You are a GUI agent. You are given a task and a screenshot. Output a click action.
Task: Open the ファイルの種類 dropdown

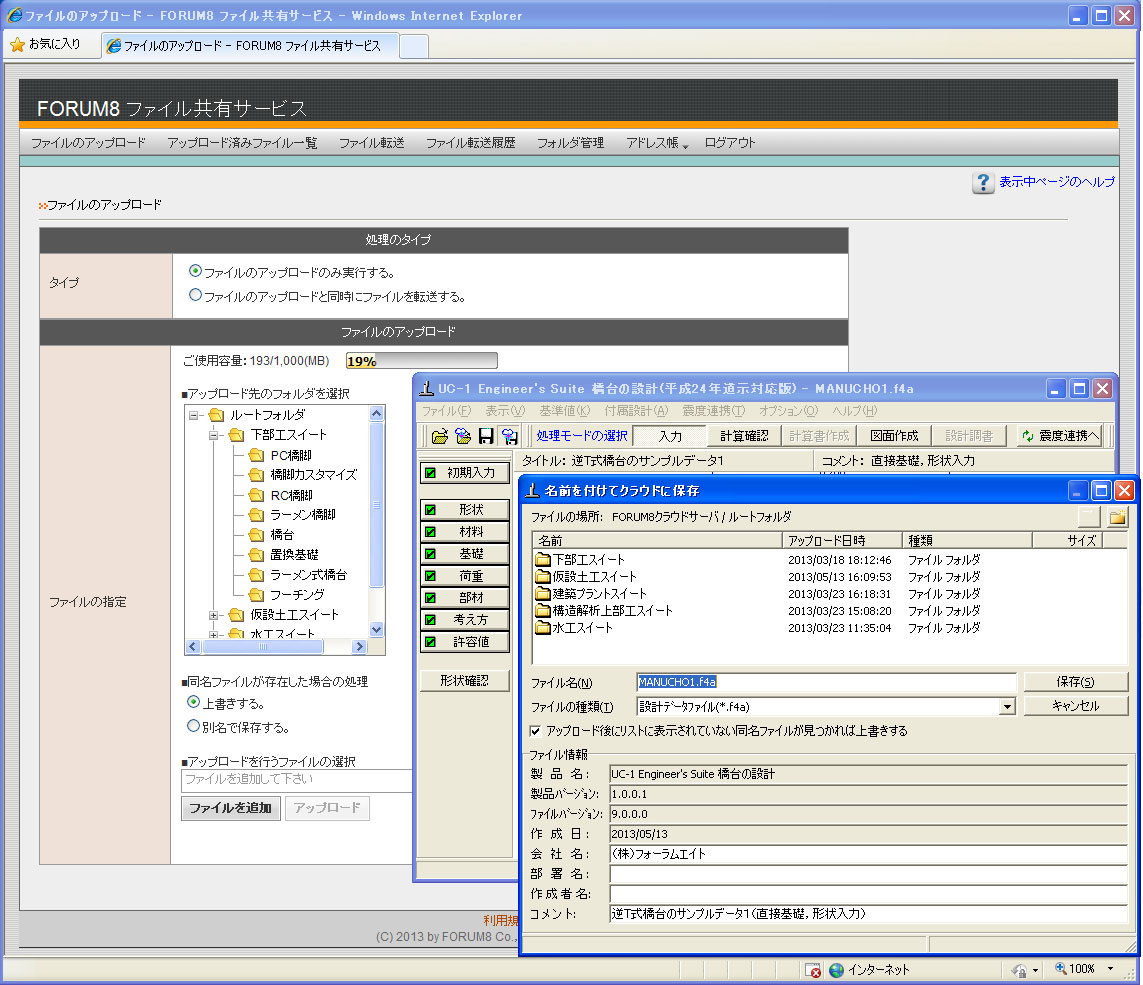pyautogui.click(x=1007, y=706)
